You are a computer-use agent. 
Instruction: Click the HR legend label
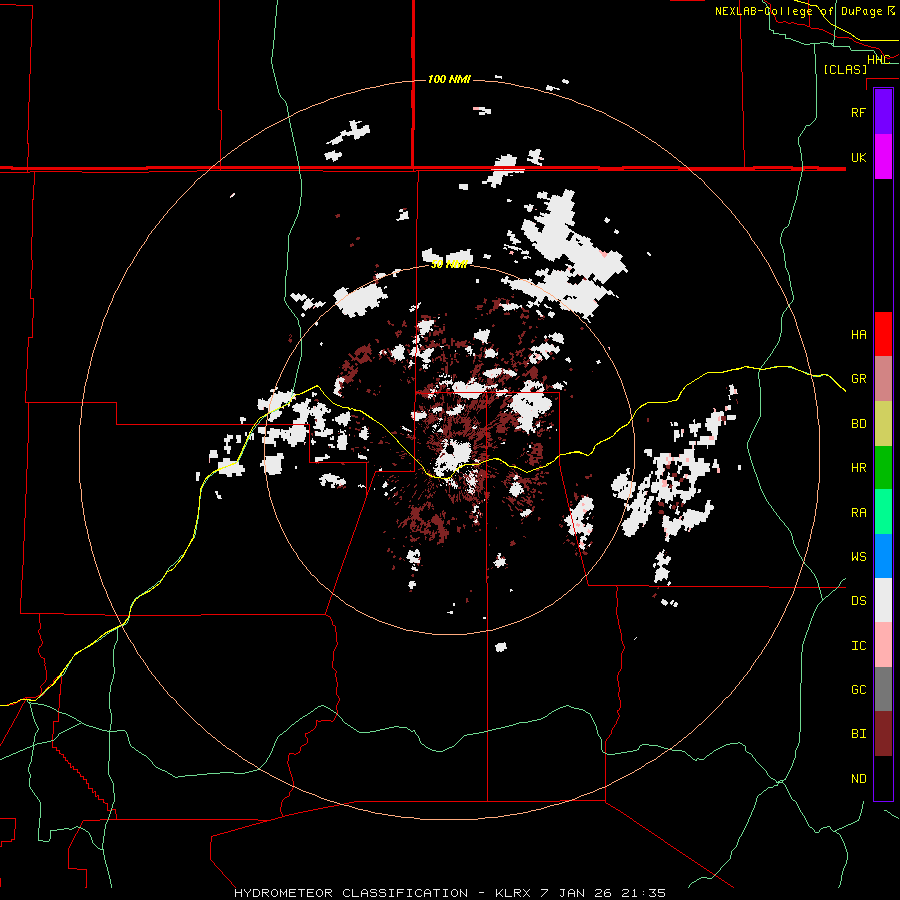tap(859, 468)
